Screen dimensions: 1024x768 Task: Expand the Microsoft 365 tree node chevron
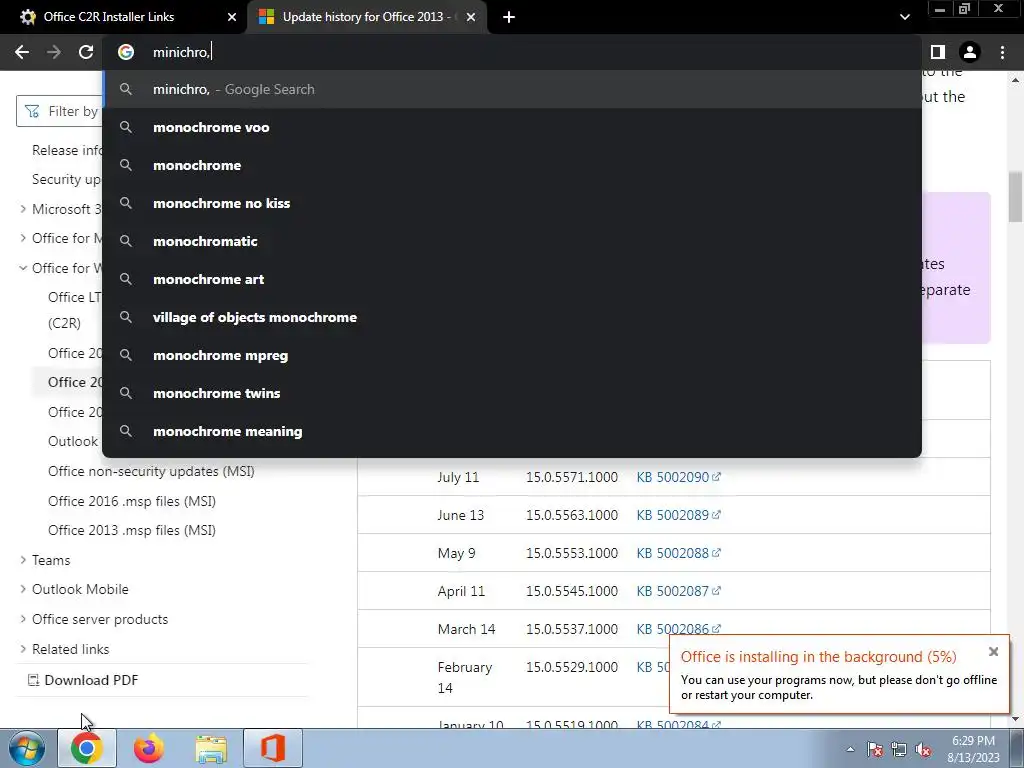pos(23,209)
